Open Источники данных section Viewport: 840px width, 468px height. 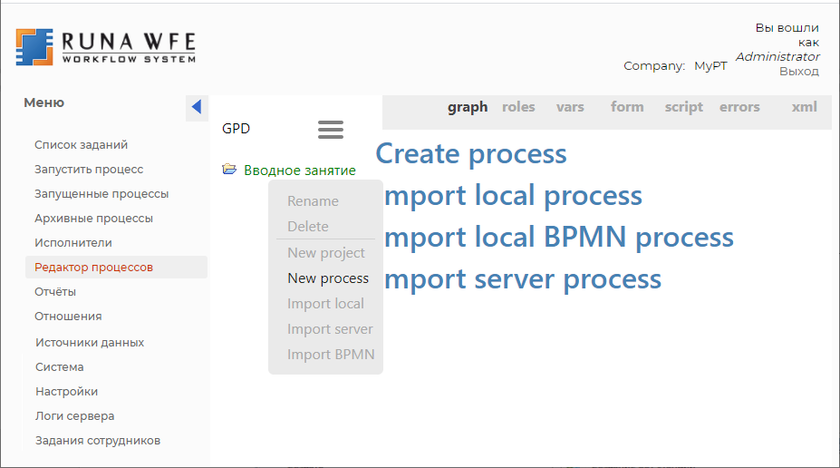89,342
